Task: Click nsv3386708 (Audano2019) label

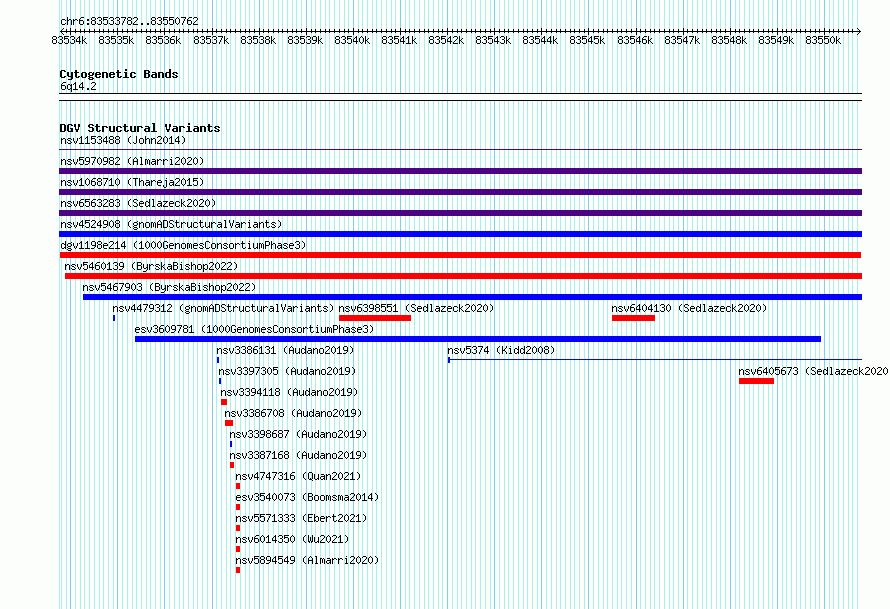Action: click(x=293, y=413)
